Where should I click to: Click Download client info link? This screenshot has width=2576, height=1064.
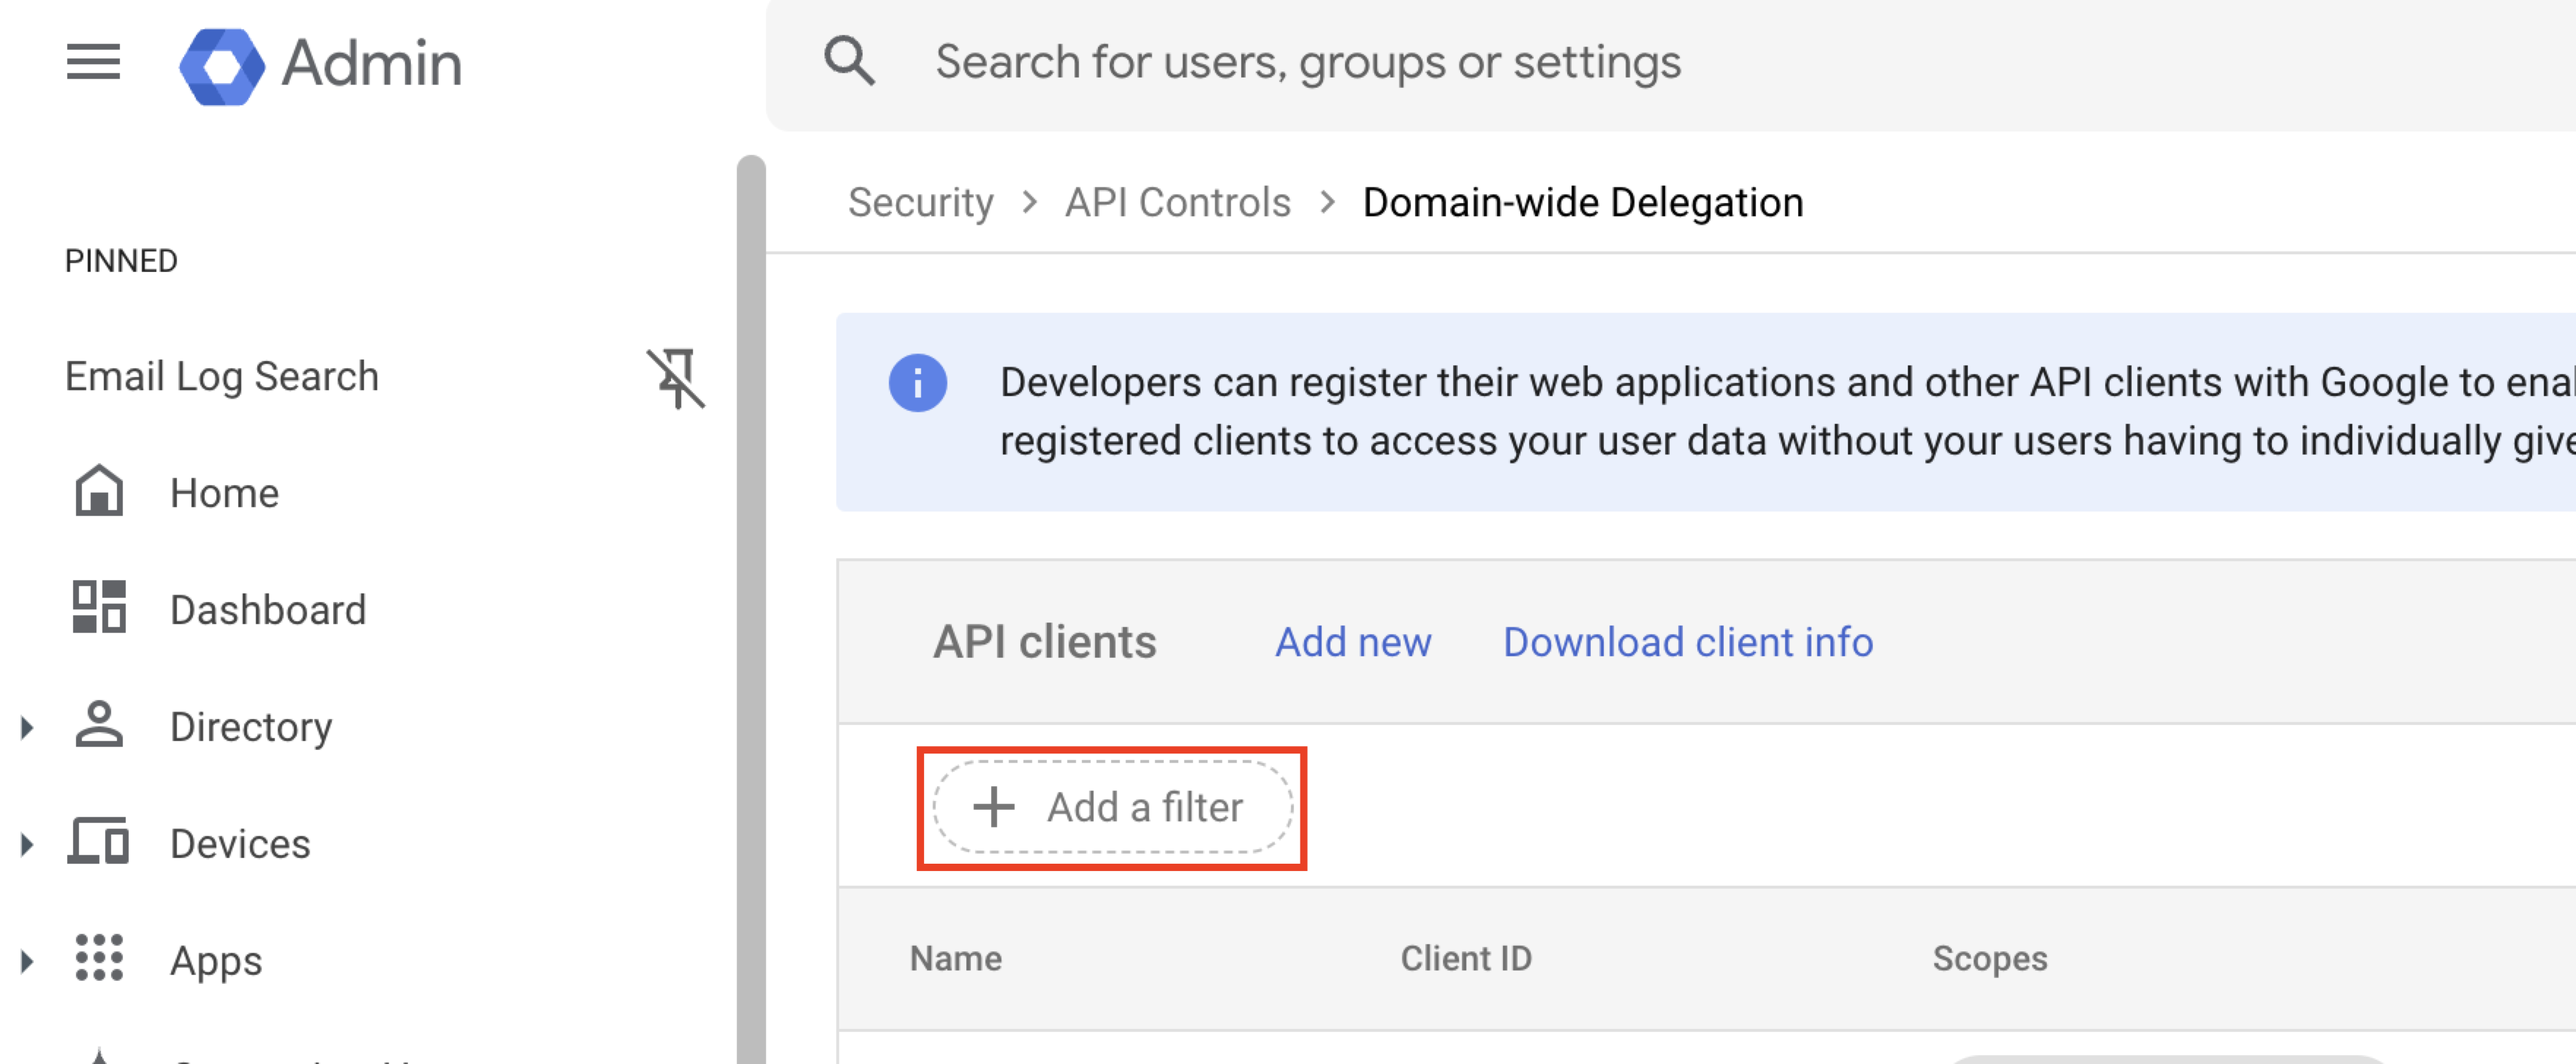pyautogui.click(x=1687, y=642)
